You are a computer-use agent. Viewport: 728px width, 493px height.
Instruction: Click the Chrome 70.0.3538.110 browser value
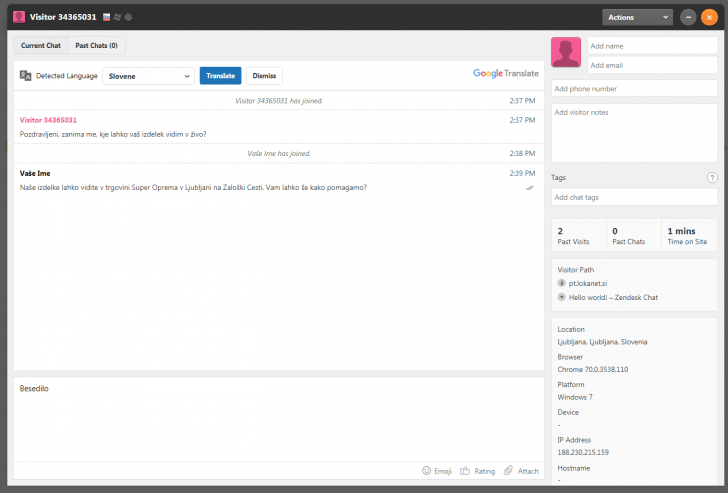[x=593, y=370]
